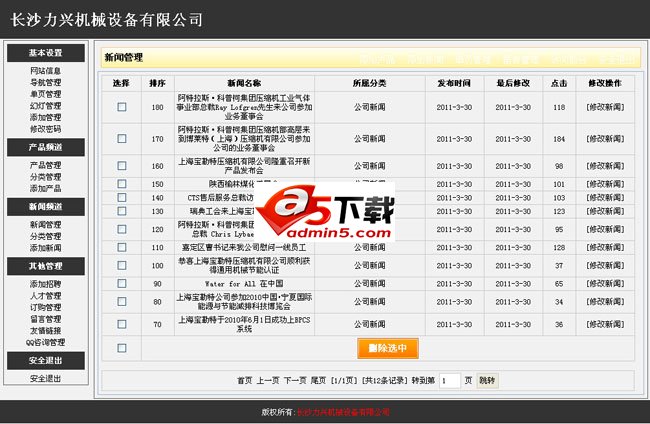The image size is (650, 424).
Task: Tick the checkbox for row 70
Action: point(122,324)
